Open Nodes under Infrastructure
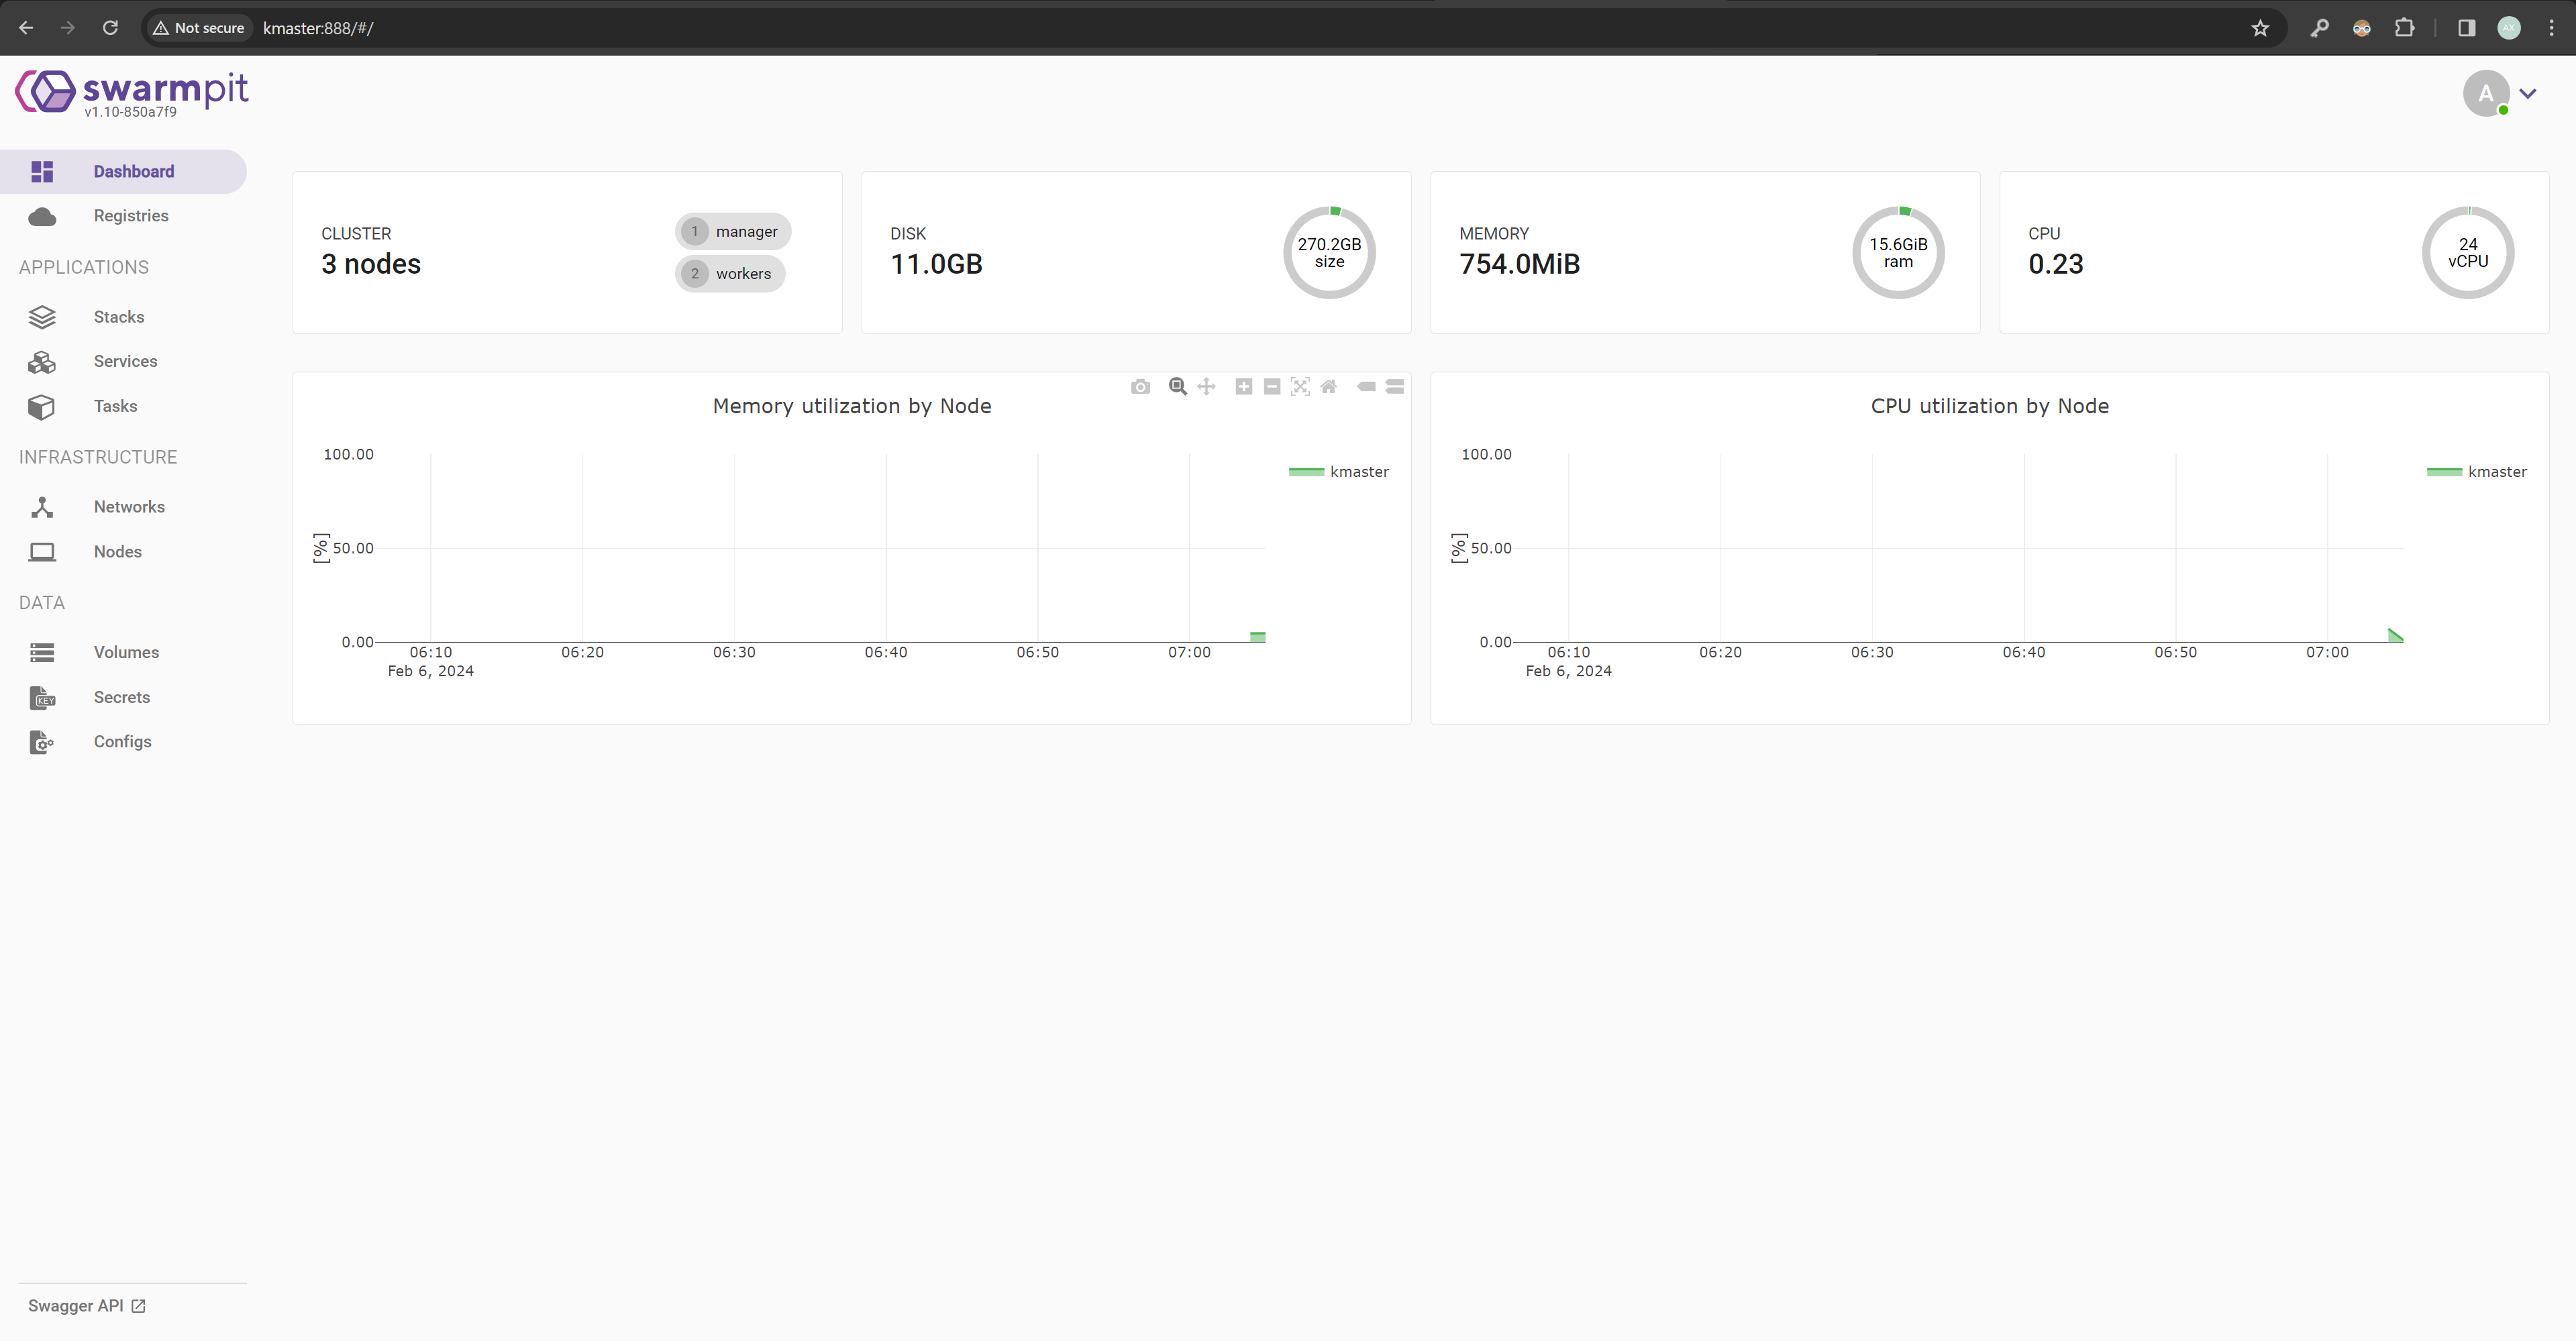This screenshot has height=1341, width=2576. tap(117, 552)
